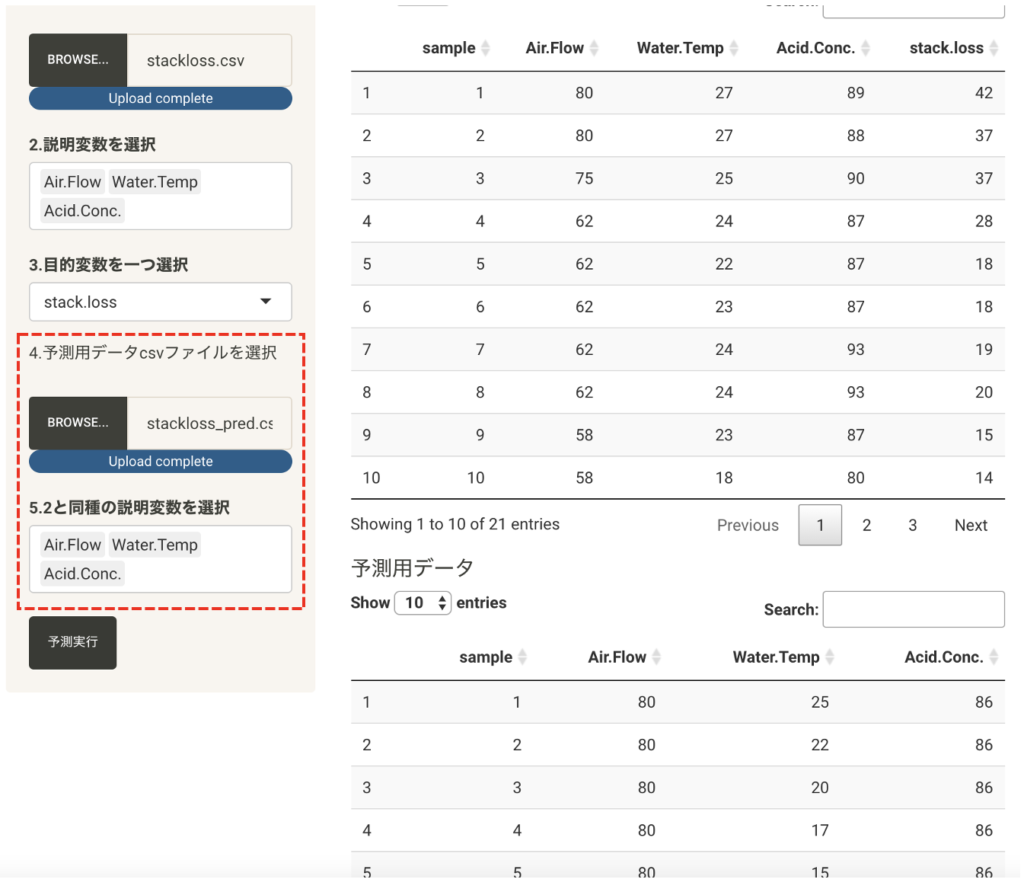This screenshot has width=1024, height=892.
Task: Click the 予測実行 button
Action: (72, 642)
